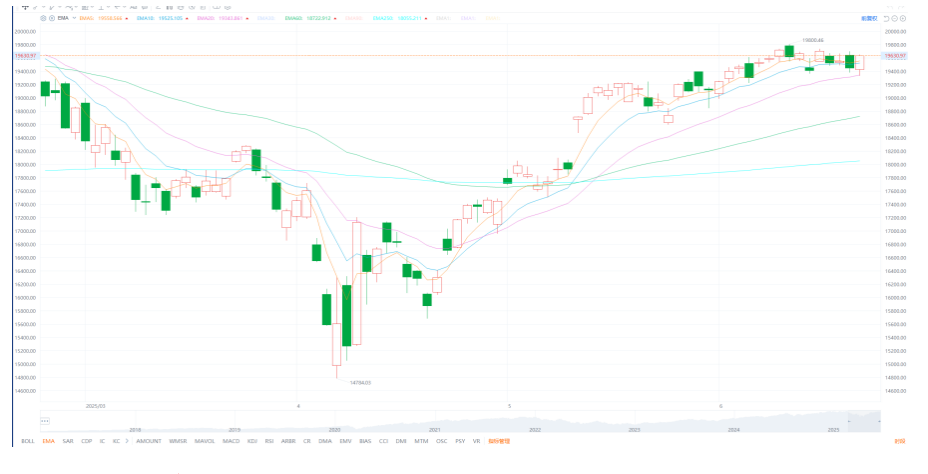Click the left 19630.97 current price tag
Viewport: 928px width, 474px height.
point(27,56)
